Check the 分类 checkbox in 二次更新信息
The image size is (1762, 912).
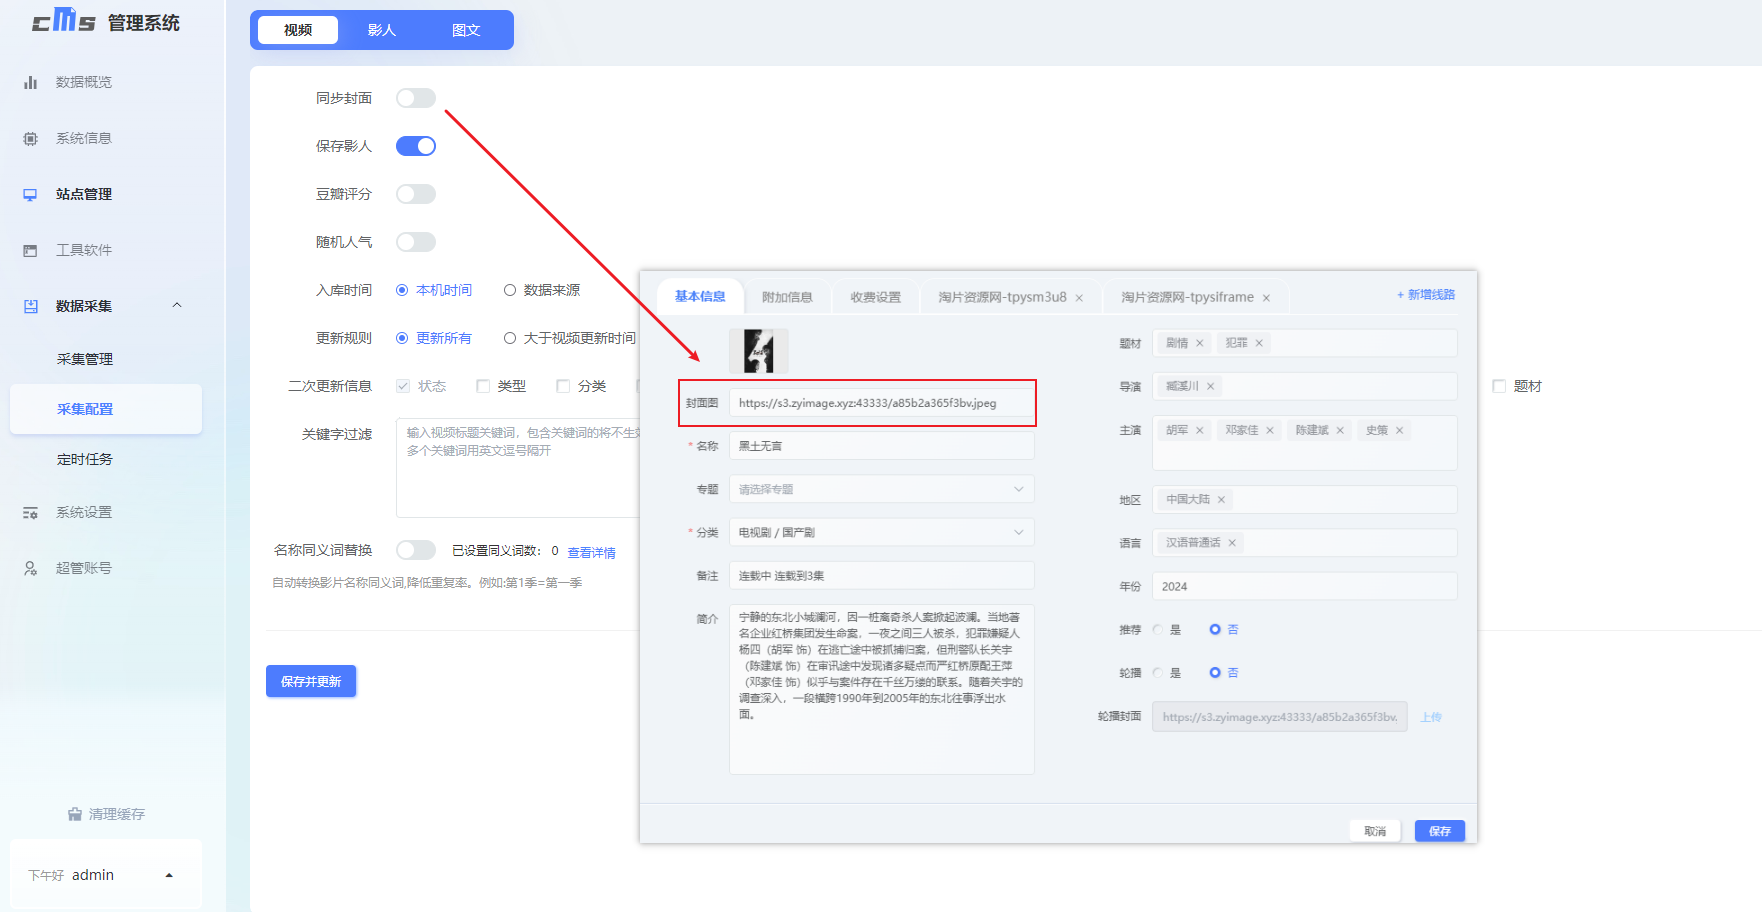pyautogui.click(x=563, y=386)
